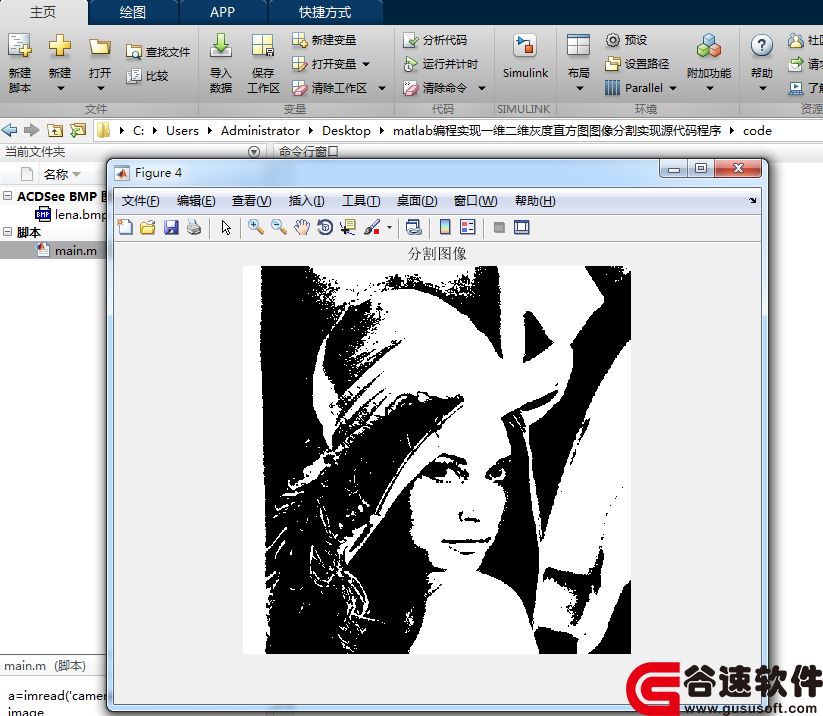Viewport: 823px width, 716px height.
Task: Click Add-Ons (附加功能) icon
Action: point(709,46)
